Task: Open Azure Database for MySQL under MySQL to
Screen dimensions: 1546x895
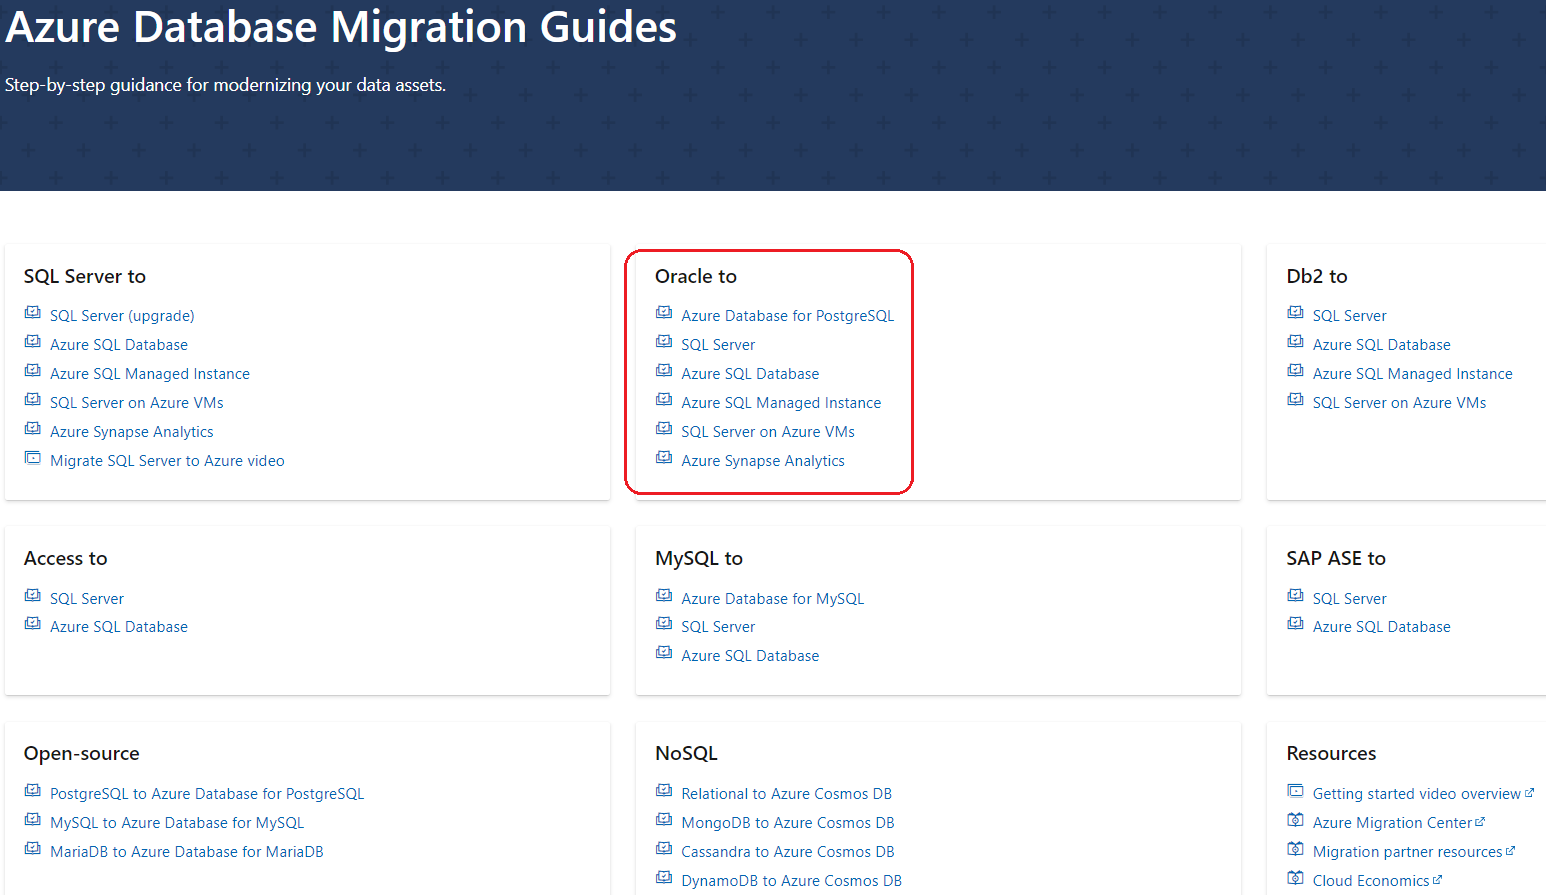Action: (773, 599)
